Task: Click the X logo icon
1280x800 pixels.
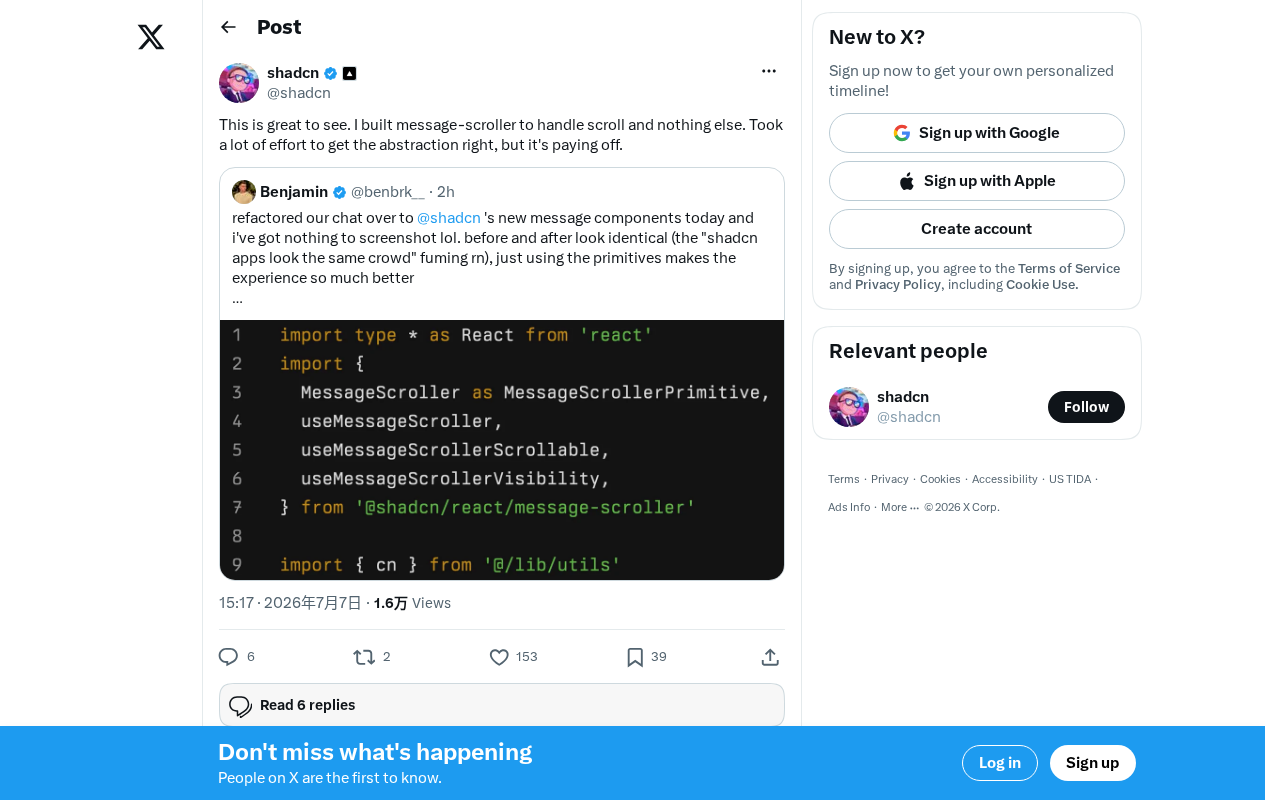Action: tap(151, 37)
